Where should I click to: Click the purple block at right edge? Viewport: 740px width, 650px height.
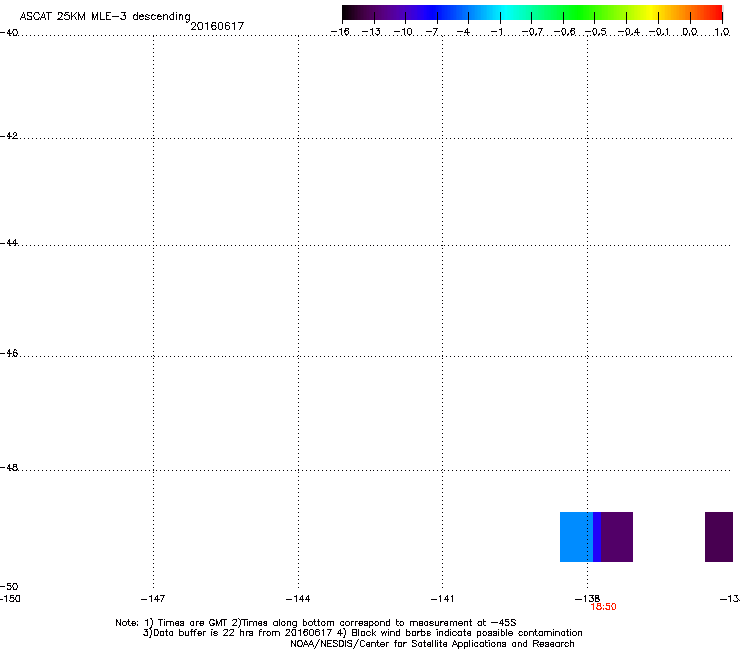[x=719, y=537]
